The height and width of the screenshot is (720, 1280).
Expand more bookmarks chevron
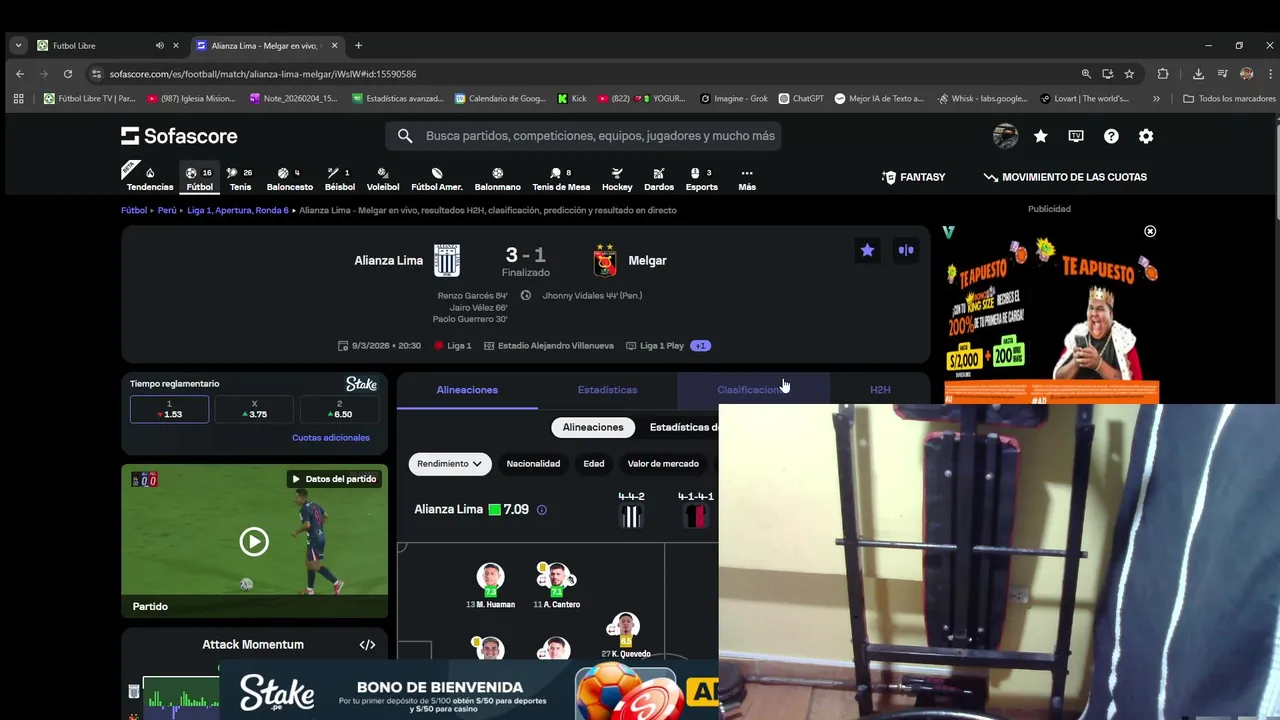coord(1156,99)
